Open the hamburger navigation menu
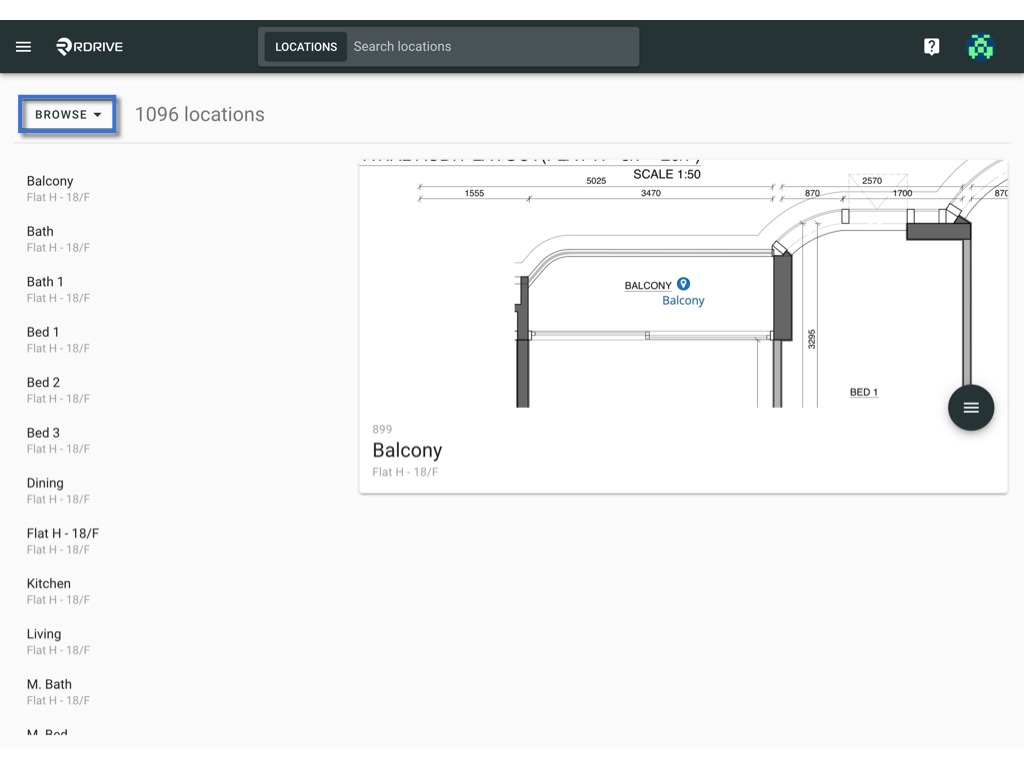Image resolution: width=1024 pixels, height=768 pixels. pos(24,46)
